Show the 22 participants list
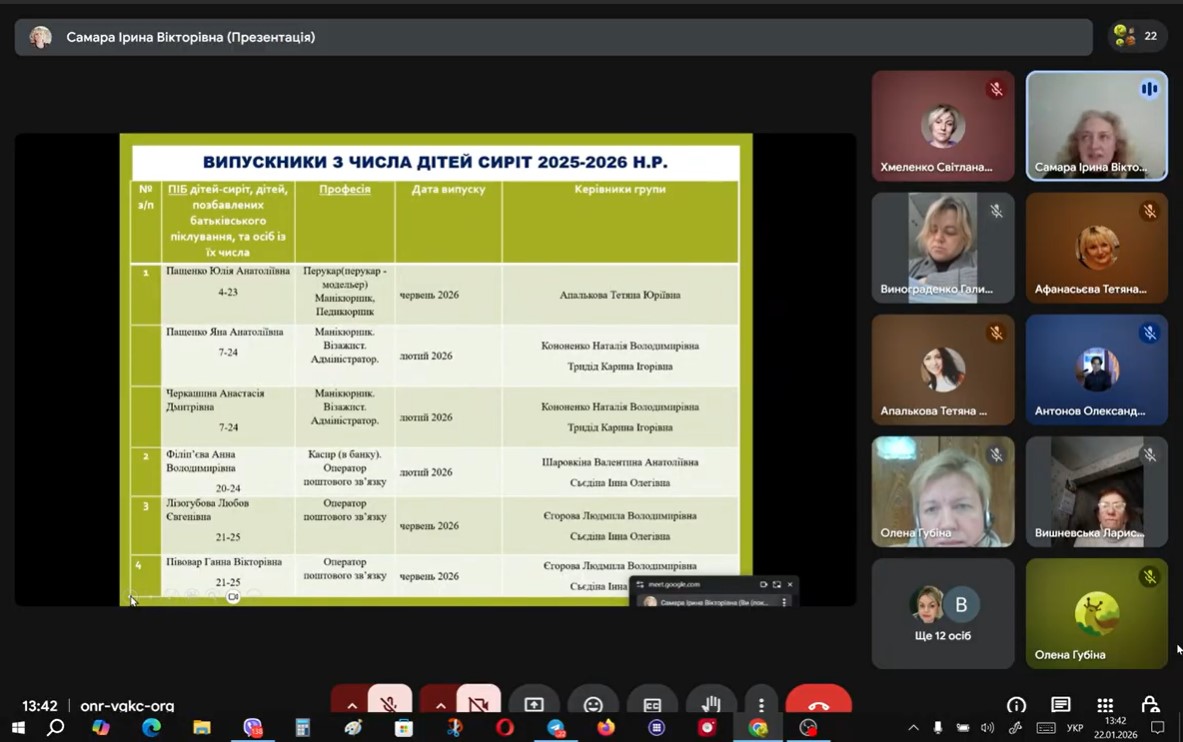This screenshot has height=742, width=1183. [x=1138, y=36]
